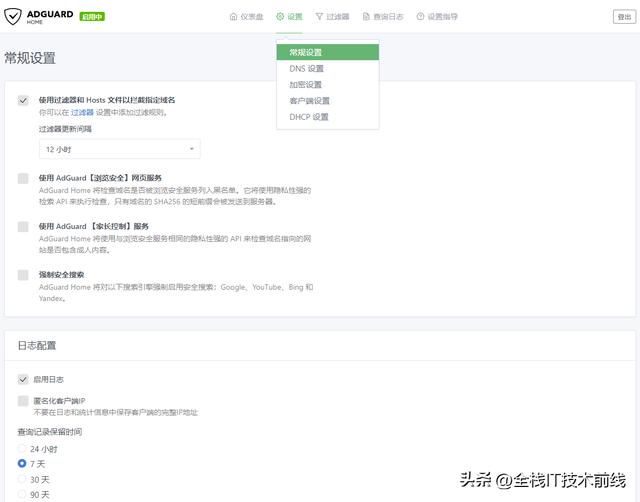Toggle 启用日志 checkbox

(x=23, y=380)
